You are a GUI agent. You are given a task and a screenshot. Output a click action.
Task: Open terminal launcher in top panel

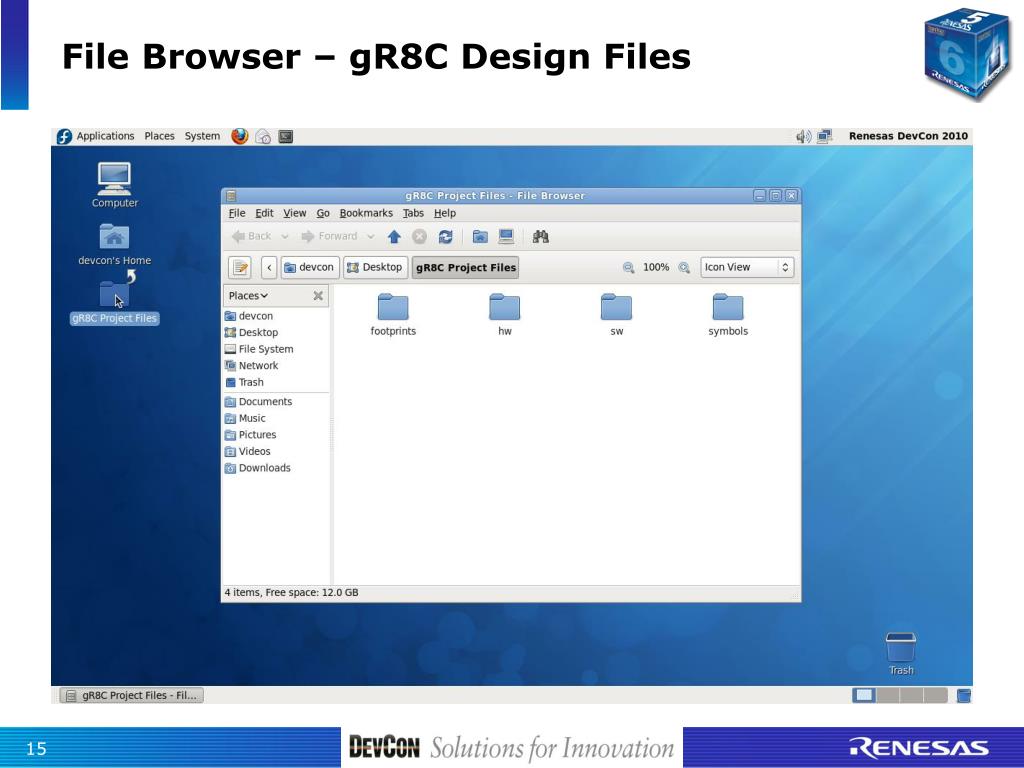coord(286,136)
